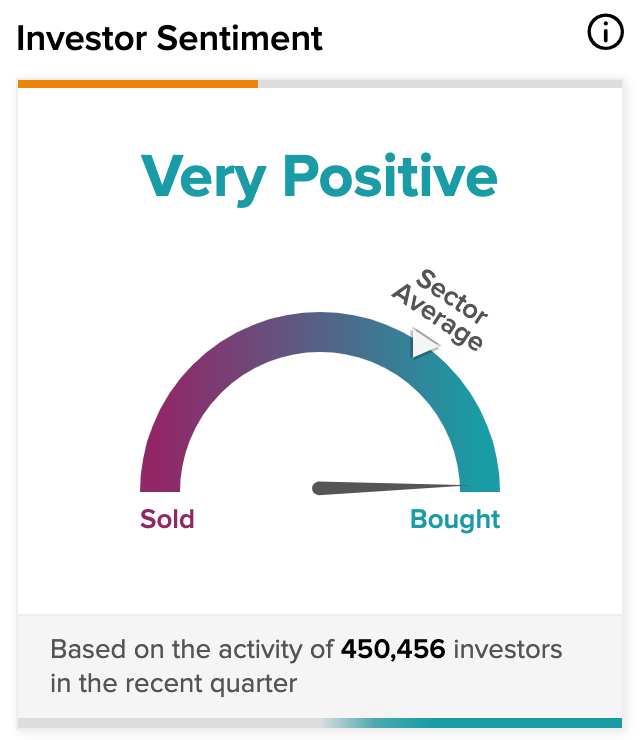Click 'in the recent quarter' text
Screen dimensions: 644x740
[x=174, y=683]
